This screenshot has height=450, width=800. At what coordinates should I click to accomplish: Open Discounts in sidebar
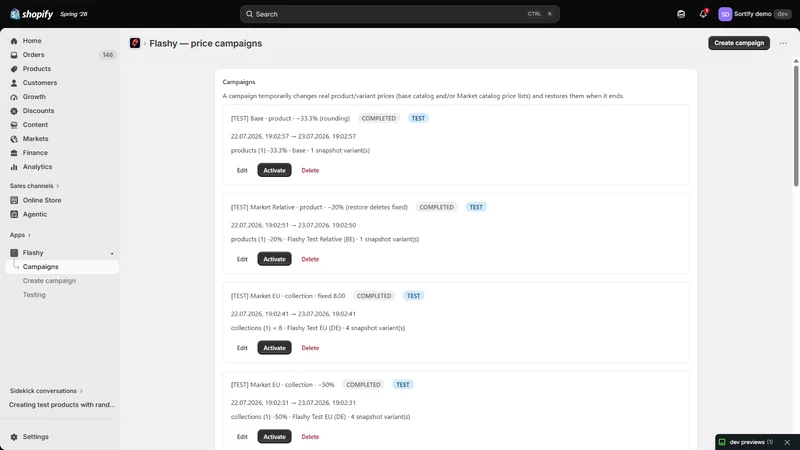pos(38,111)
